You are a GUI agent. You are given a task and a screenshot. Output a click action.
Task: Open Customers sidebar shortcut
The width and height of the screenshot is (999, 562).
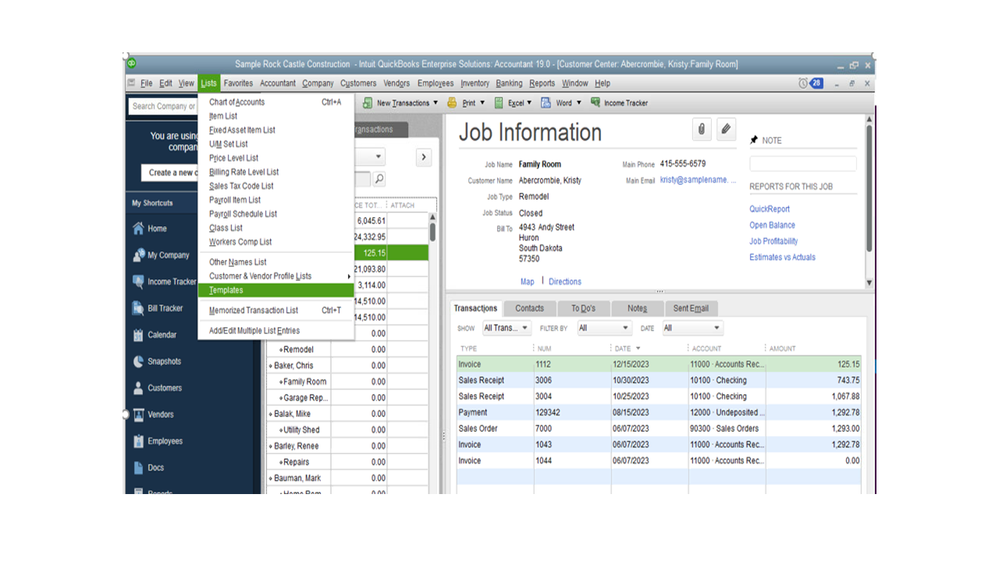(x=157, y=388)
